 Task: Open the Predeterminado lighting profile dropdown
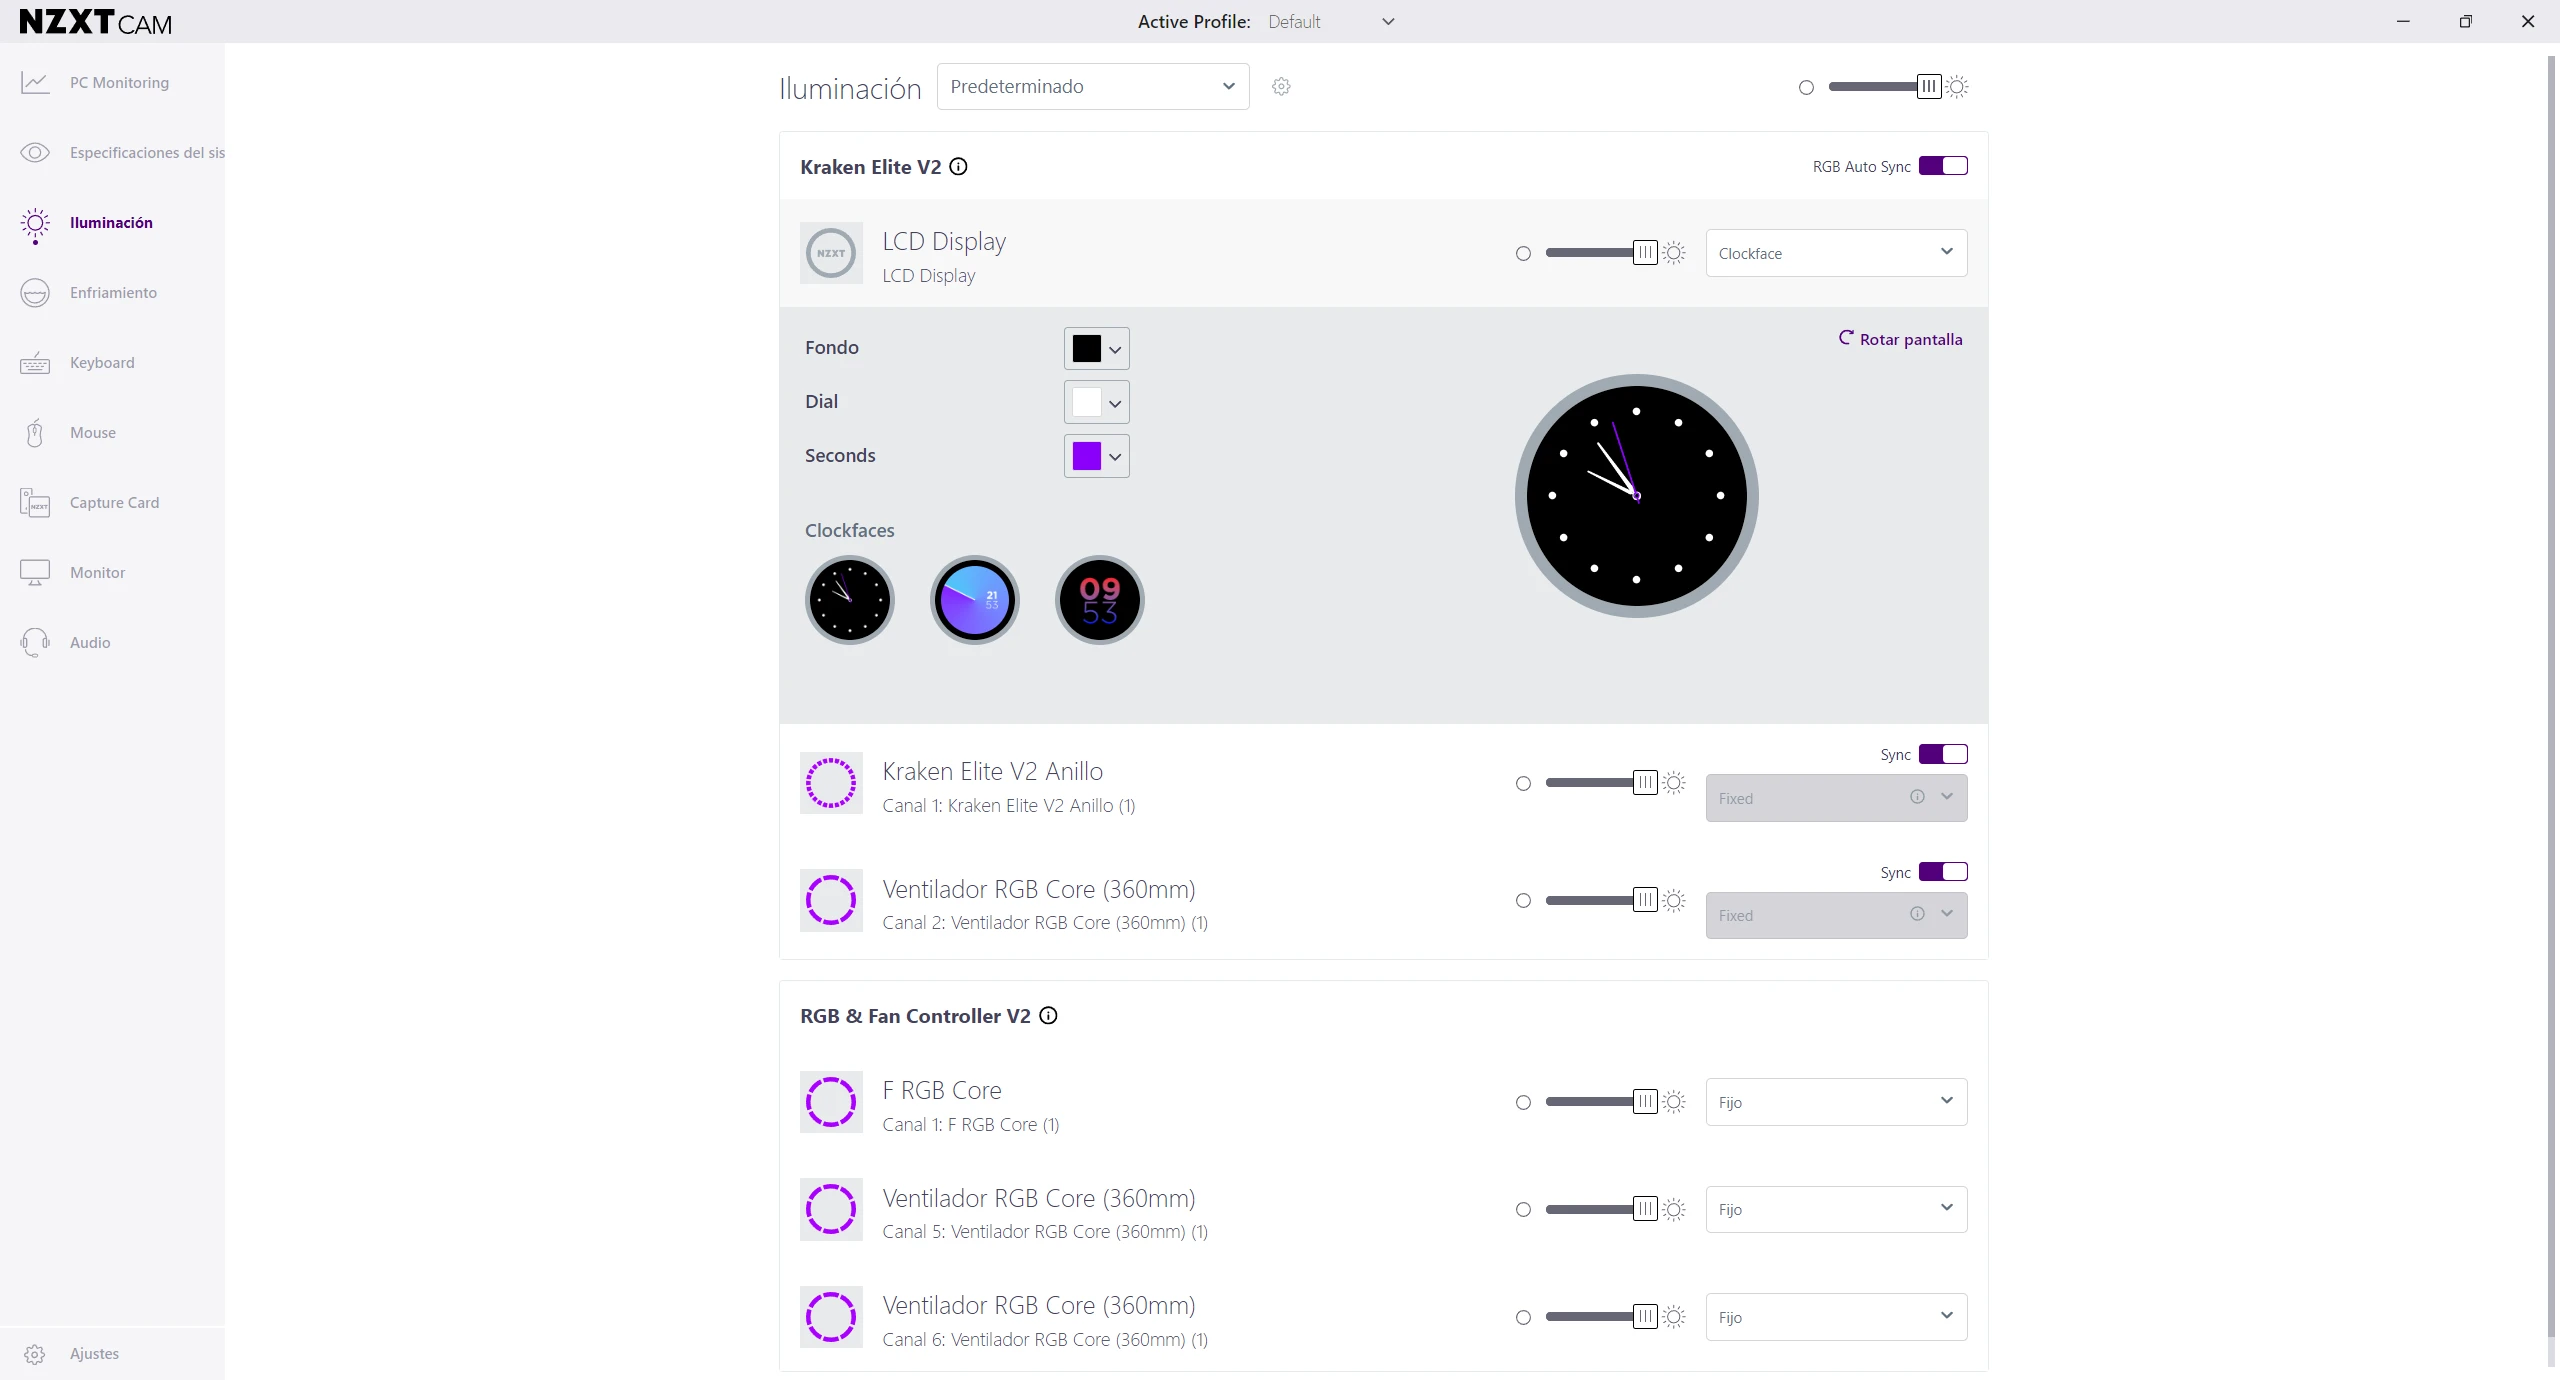(x=1093, y=87)
